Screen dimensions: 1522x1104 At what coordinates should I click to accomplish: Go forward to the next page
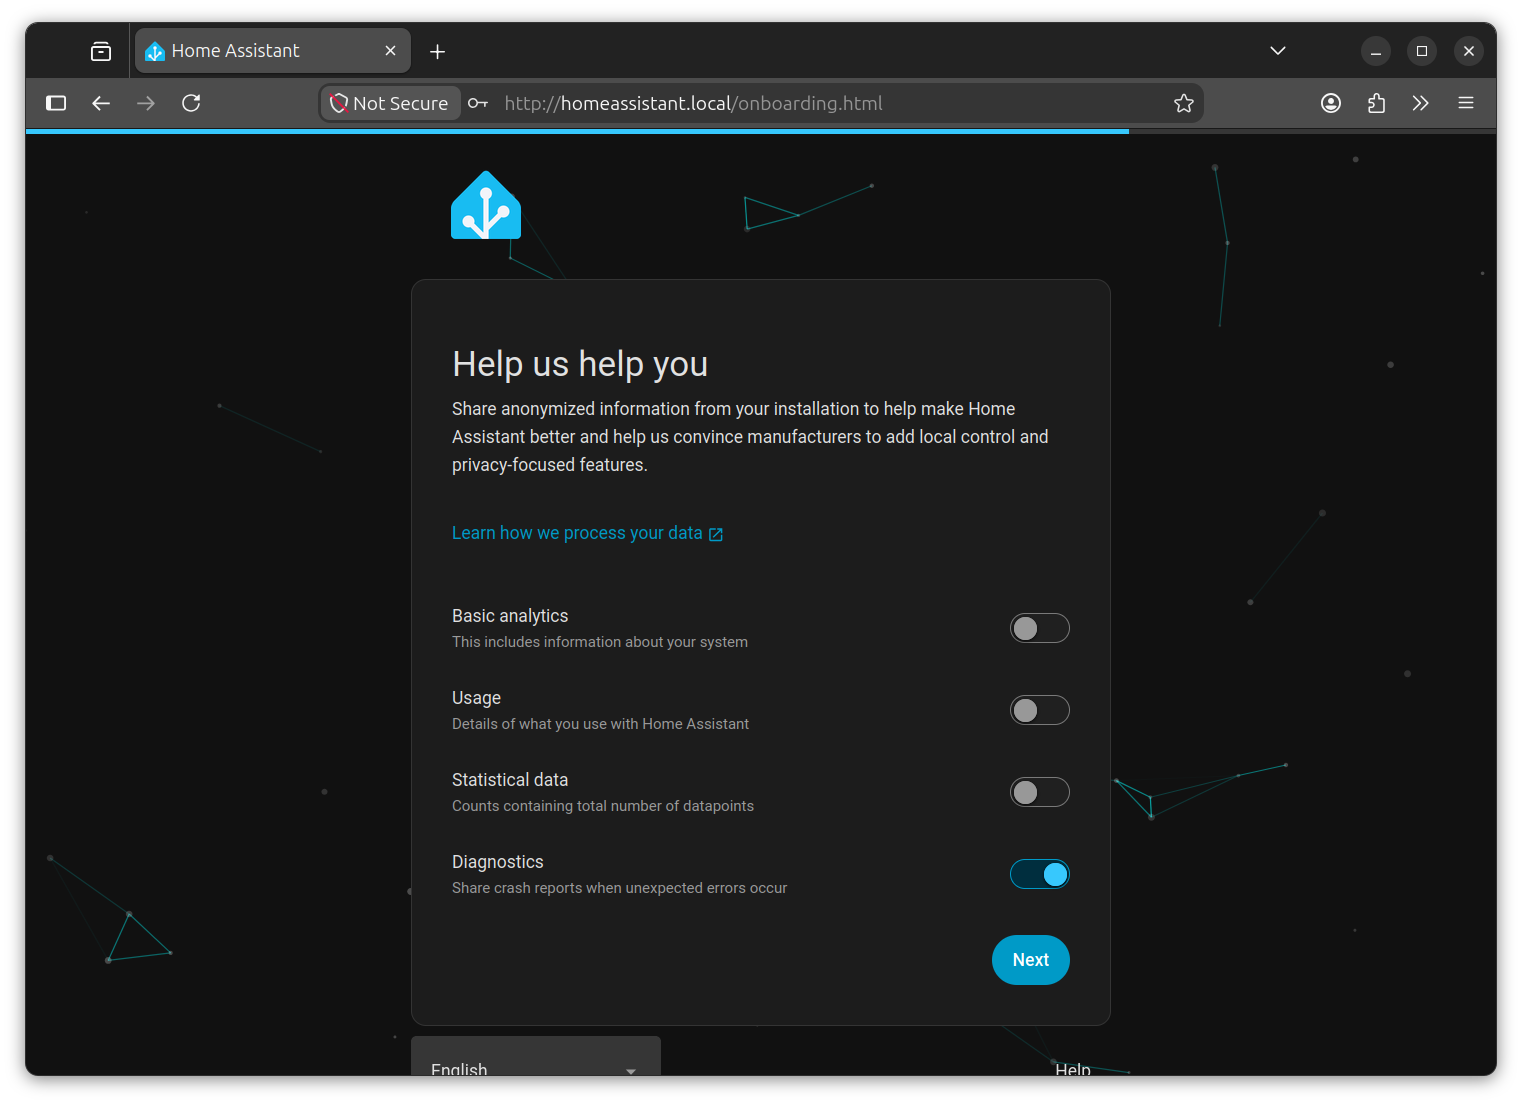pyautogui.click(x=146, y=103)
